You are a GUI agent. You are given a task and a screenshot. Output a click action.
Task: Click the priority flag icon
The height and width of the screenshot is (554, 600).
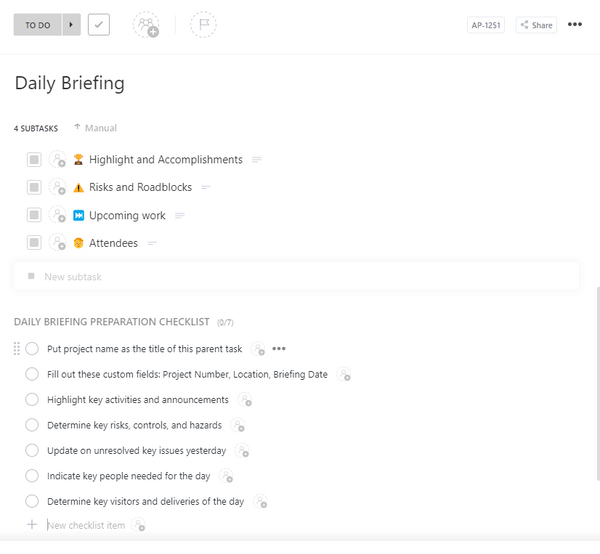point(203,25)
